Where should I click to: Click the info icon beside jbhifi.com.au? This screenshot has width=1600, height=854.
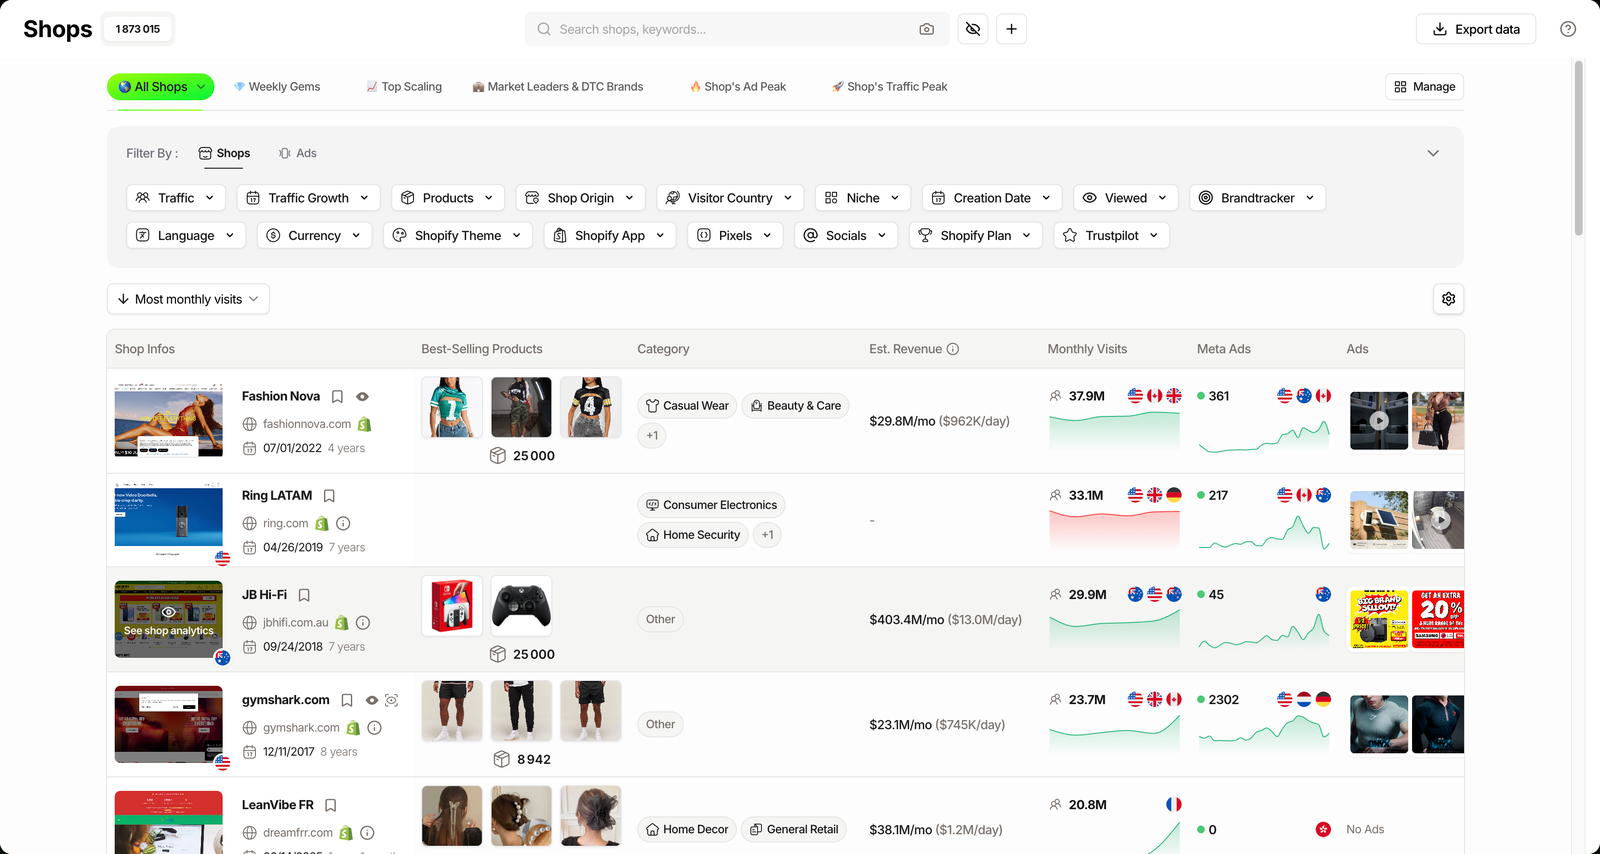[363, 622]
